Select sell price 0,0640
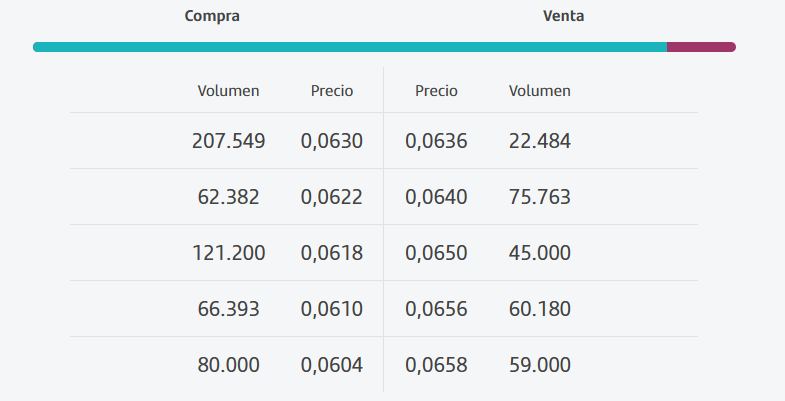 click(436, 197)
